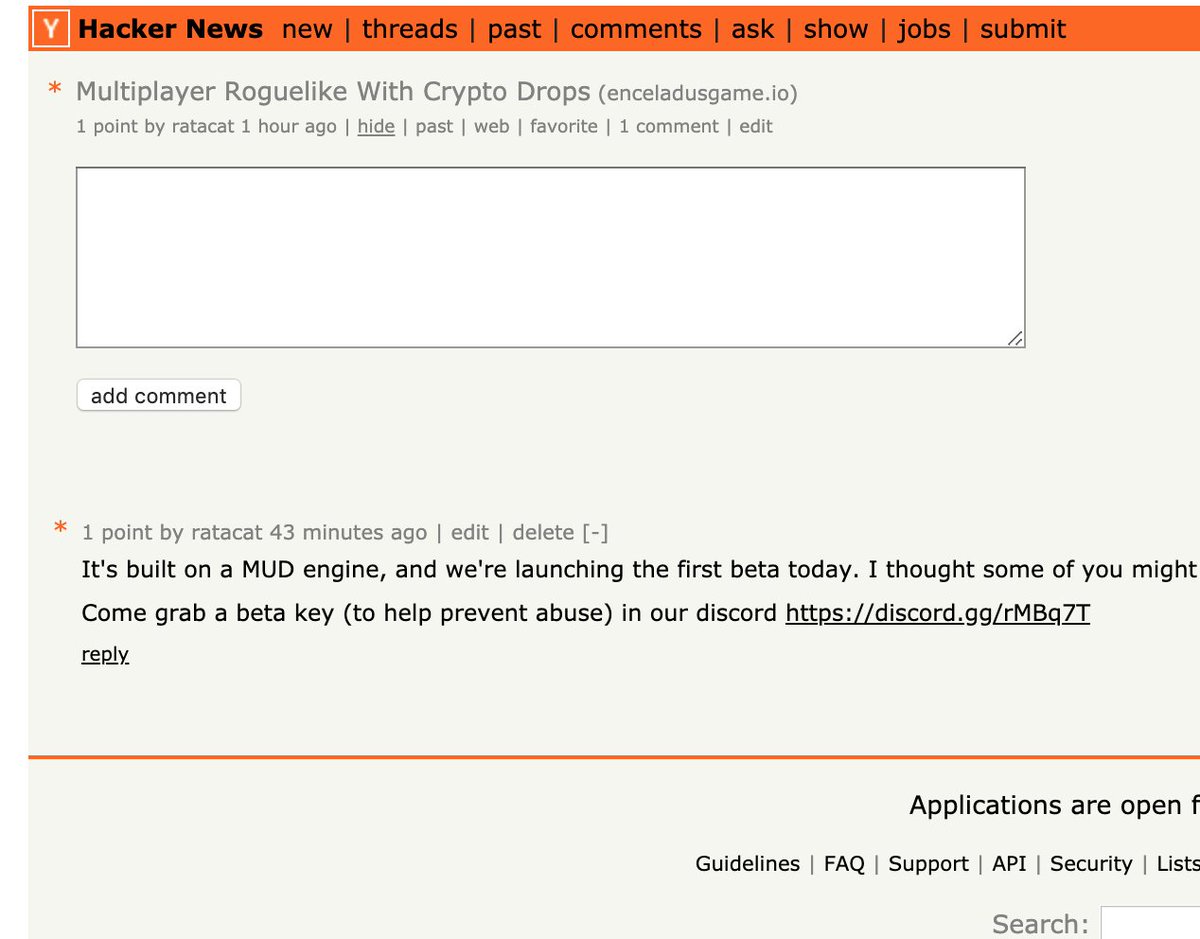
Task: Open ratacat's profile on the comment
Action: pyautogui.click(x=228, y=532)
